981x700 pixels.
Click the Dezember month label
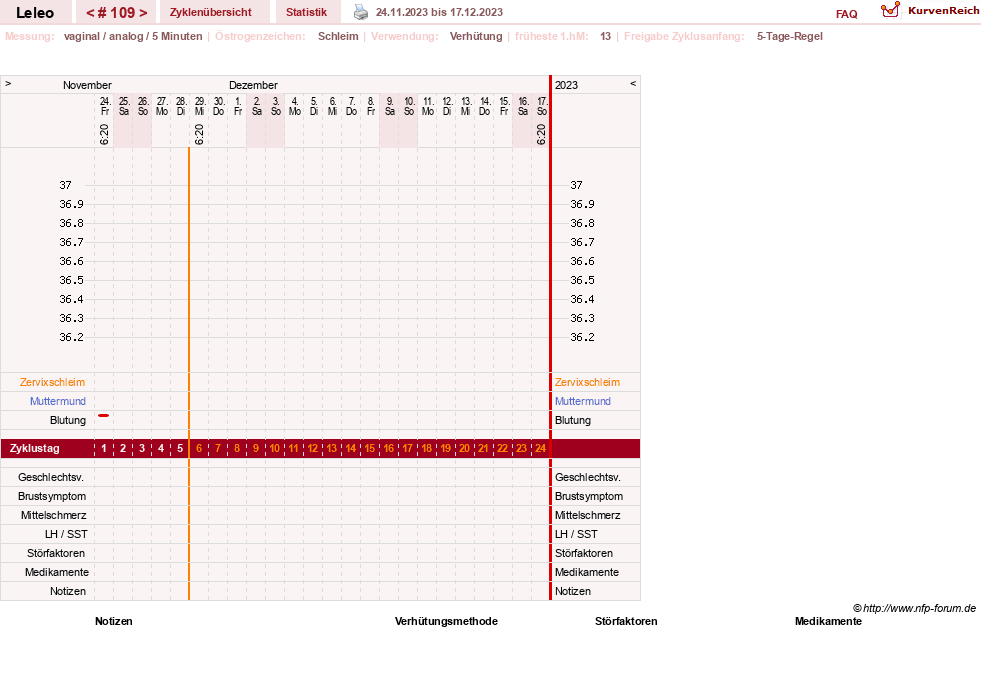(253, 85)
